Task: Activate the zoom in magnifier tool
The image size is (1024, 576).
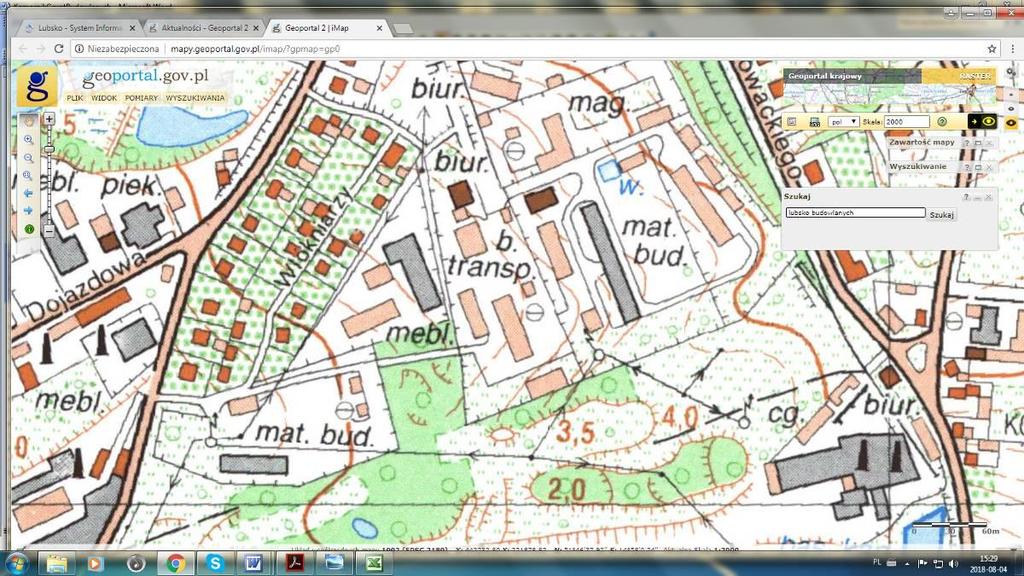Action: tap(29, 140)
